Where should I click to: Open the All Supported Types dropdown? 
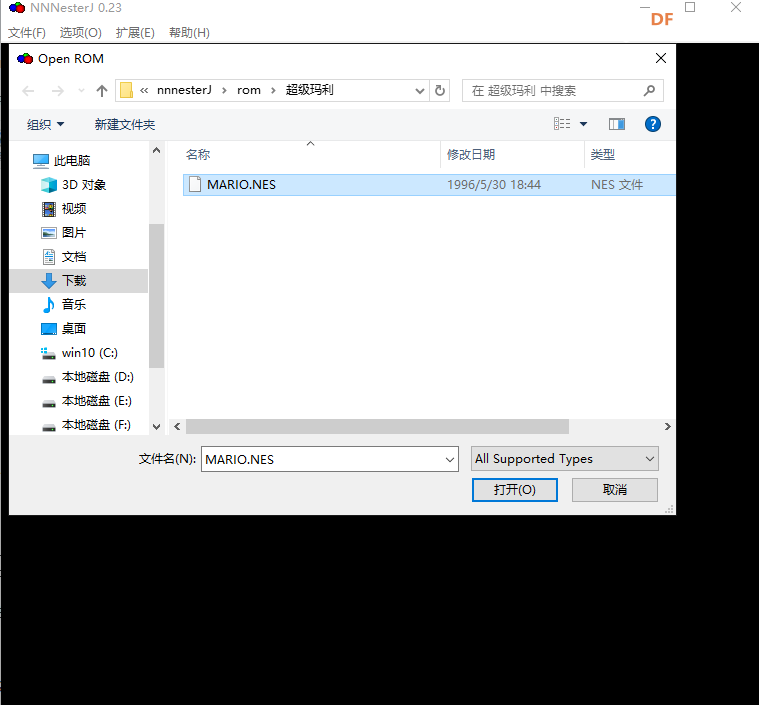point(564,459)
